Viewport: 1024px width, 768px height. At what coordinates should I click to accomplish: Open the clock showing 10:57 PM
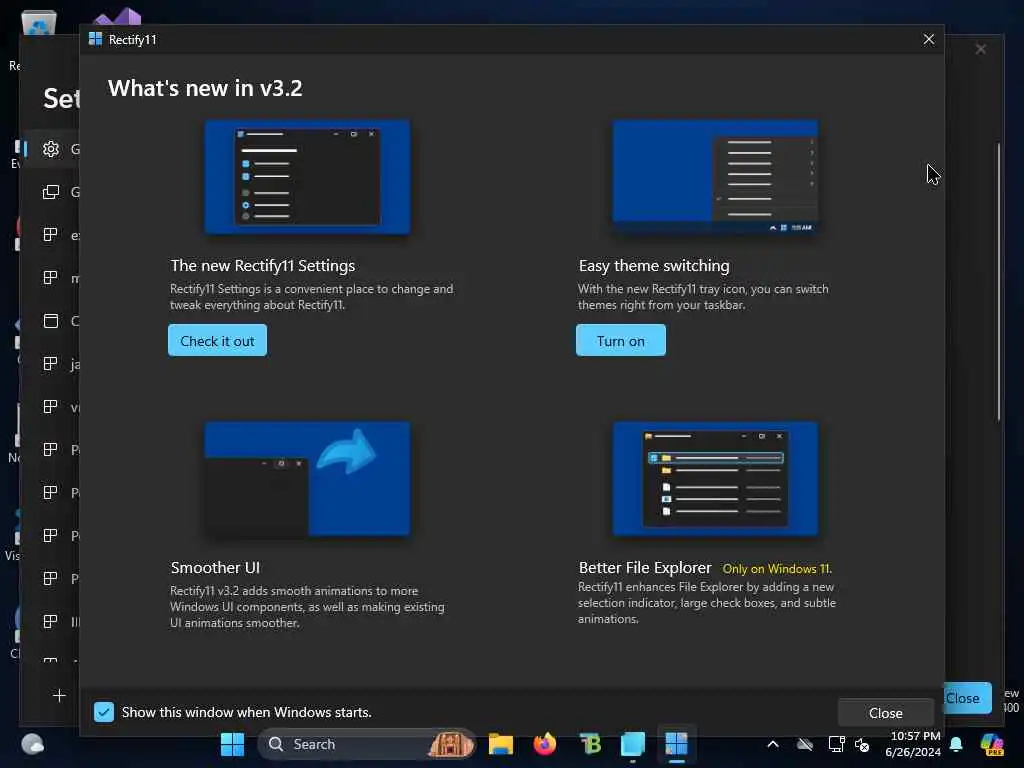(x=914, y=744)
